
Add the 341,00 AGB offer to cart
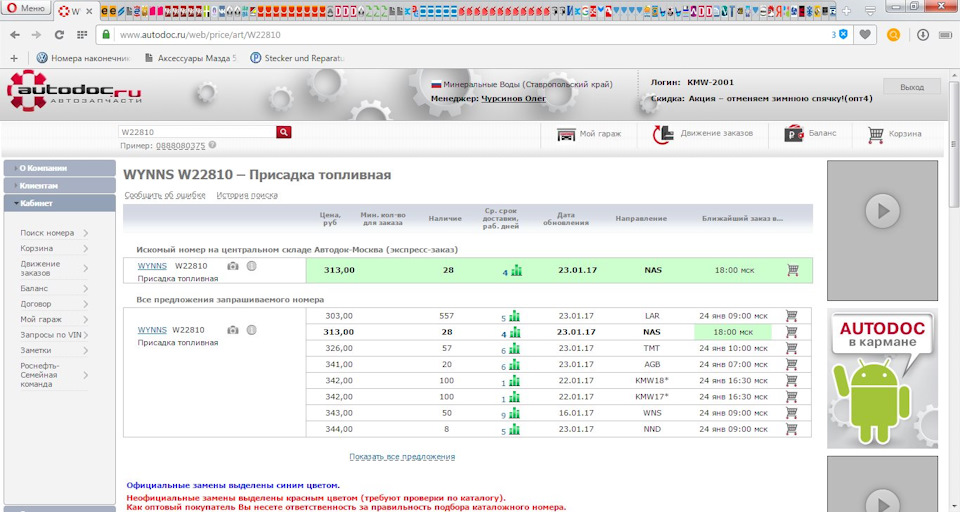pyautogui.click(x=792, y=364)
